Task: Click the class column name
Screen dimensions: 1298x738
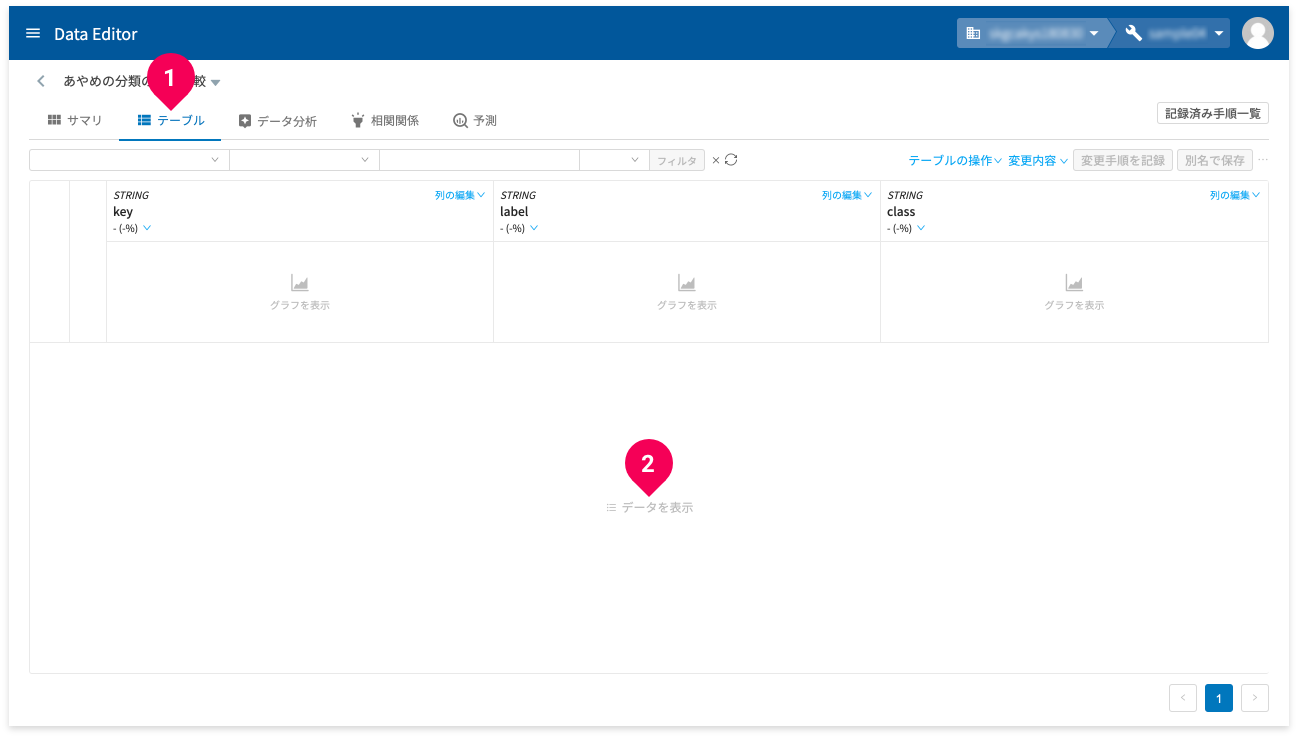Action: click(x=901, y=212)
